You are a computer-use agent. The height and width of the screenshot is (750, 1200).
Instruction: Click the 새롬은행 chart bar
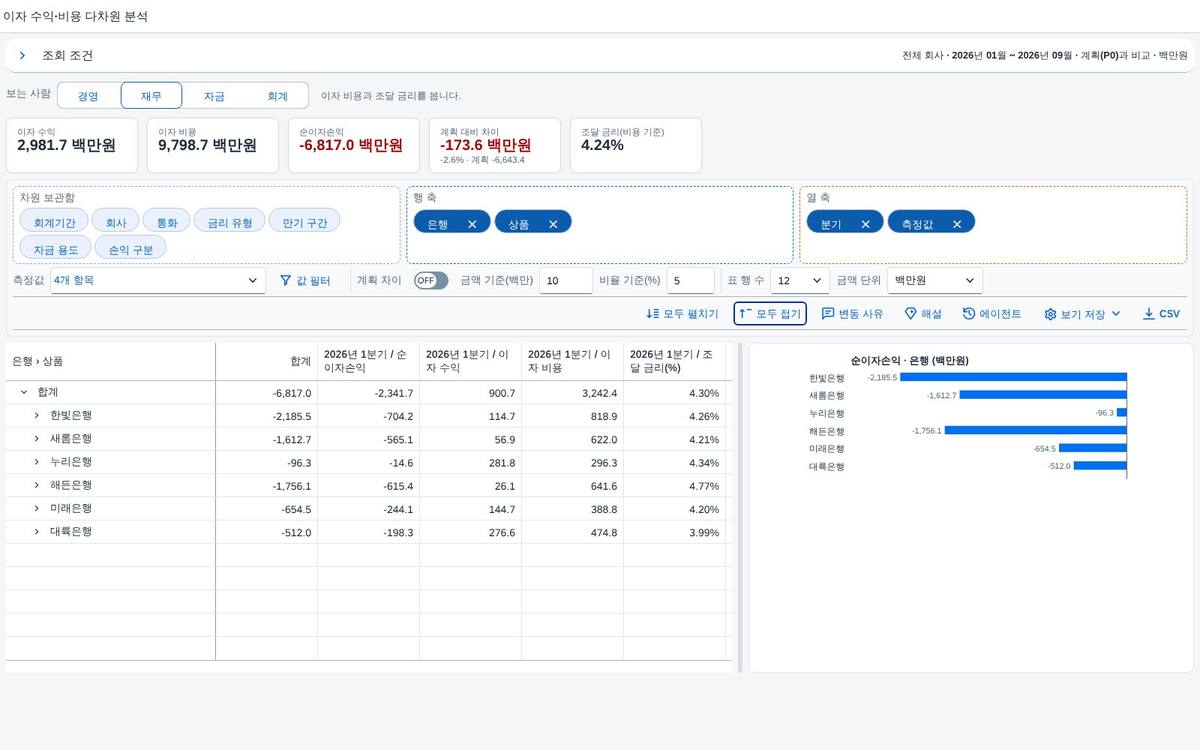click(x=1044, y=395)
